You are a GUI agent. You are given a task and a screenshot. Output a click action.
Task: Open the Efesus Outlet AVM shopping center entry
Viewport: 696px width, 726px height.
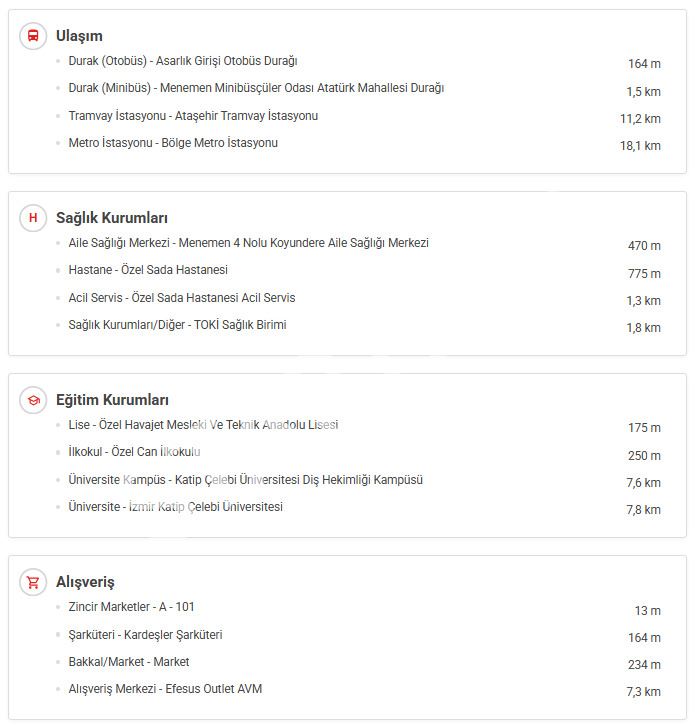pos(165,689)
